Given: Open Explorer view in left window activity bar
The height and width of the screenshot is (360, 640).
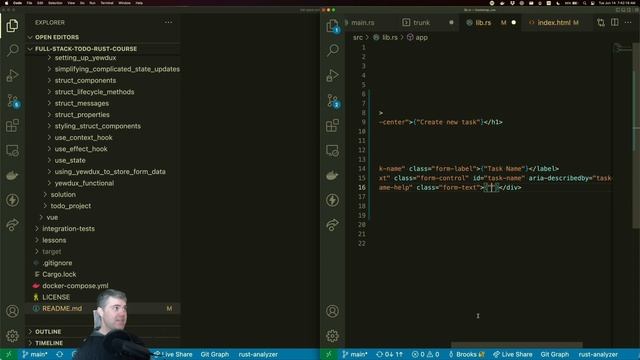Looking at the screenshot, I should (12, 26).
